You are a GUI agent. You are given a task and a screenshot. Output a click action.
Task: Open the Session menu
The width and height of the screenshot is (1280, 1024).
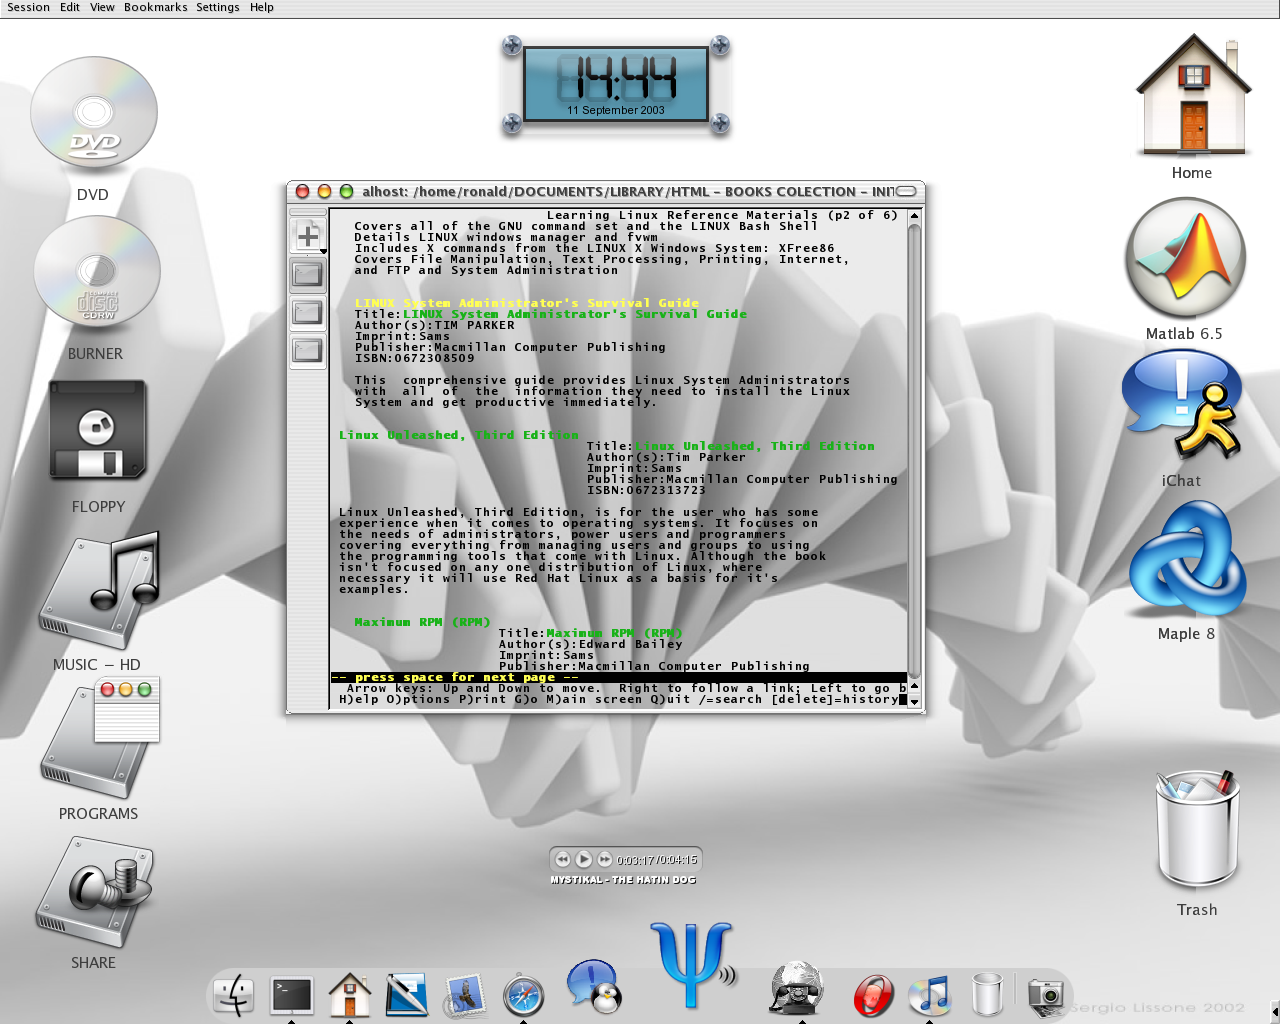click(28, 7)
